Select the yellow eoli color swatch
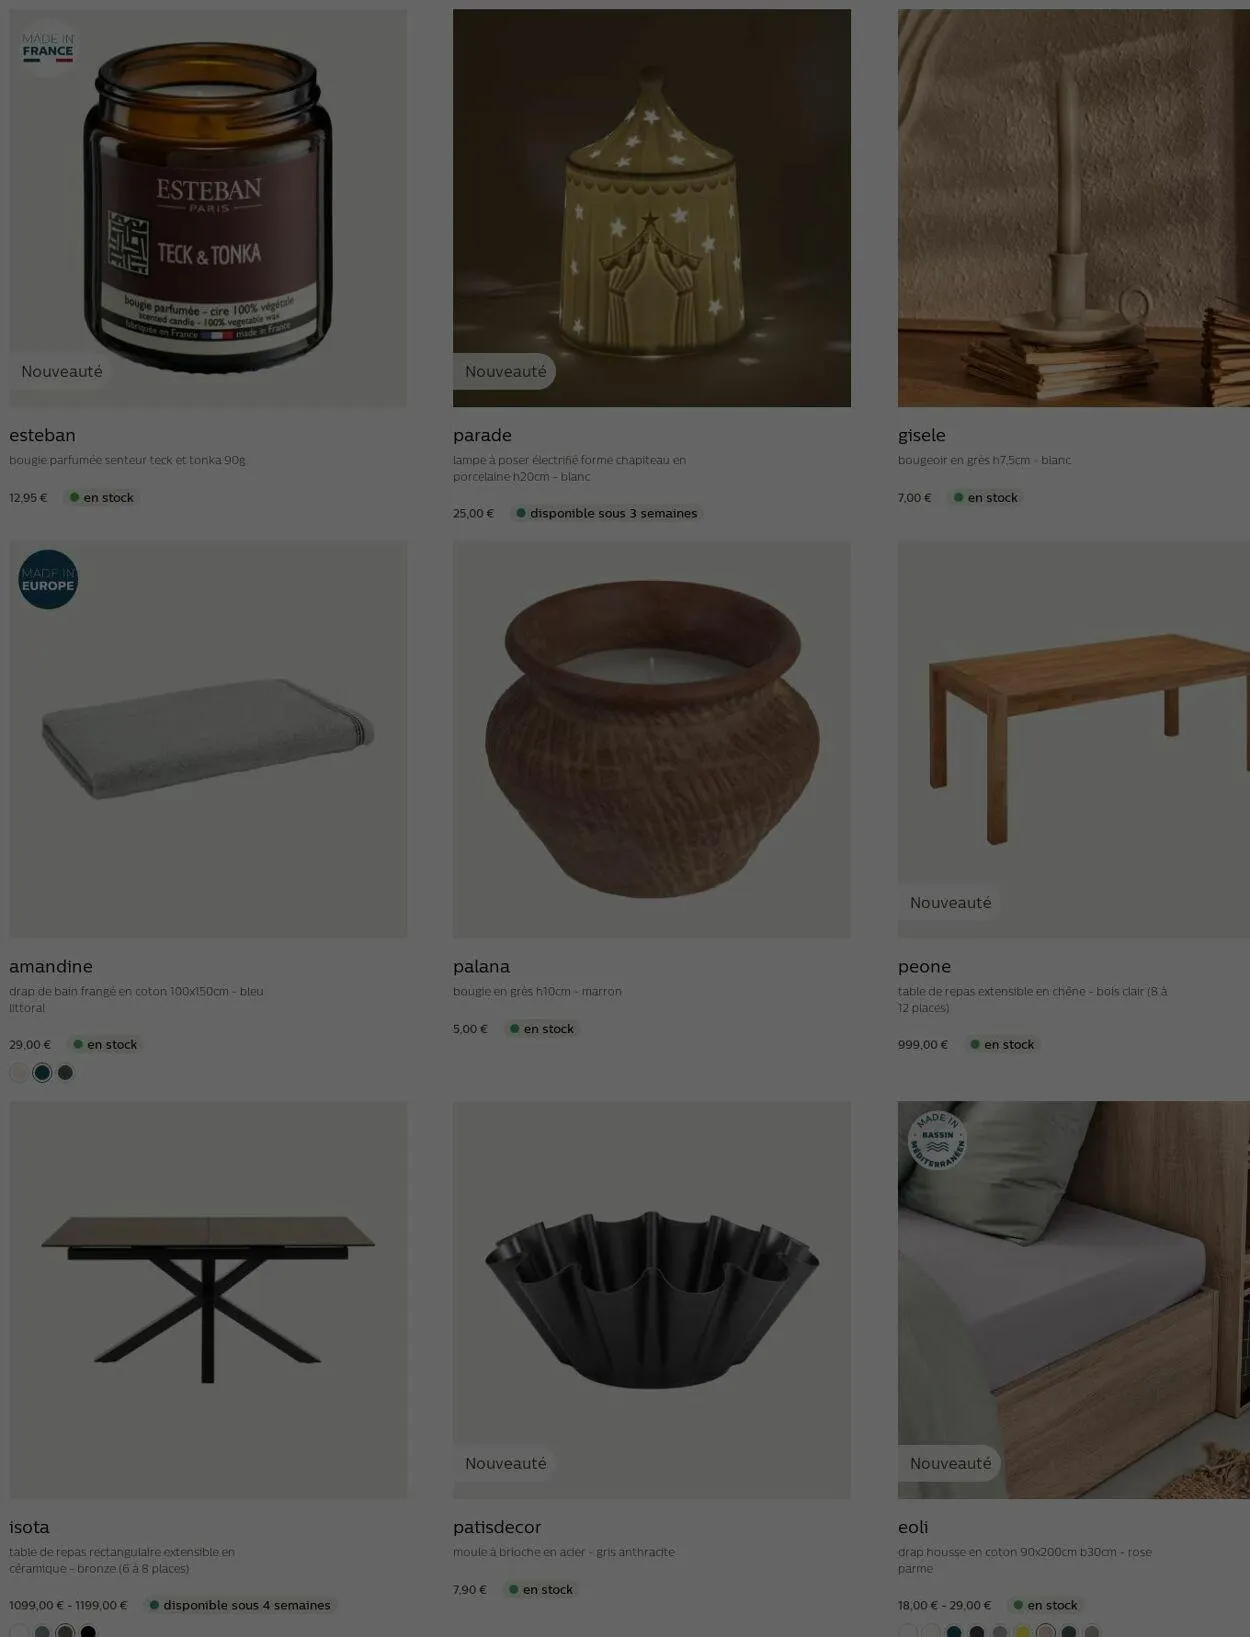The width and height of the screenshot is (1250, 1637). [1022, 1632]
